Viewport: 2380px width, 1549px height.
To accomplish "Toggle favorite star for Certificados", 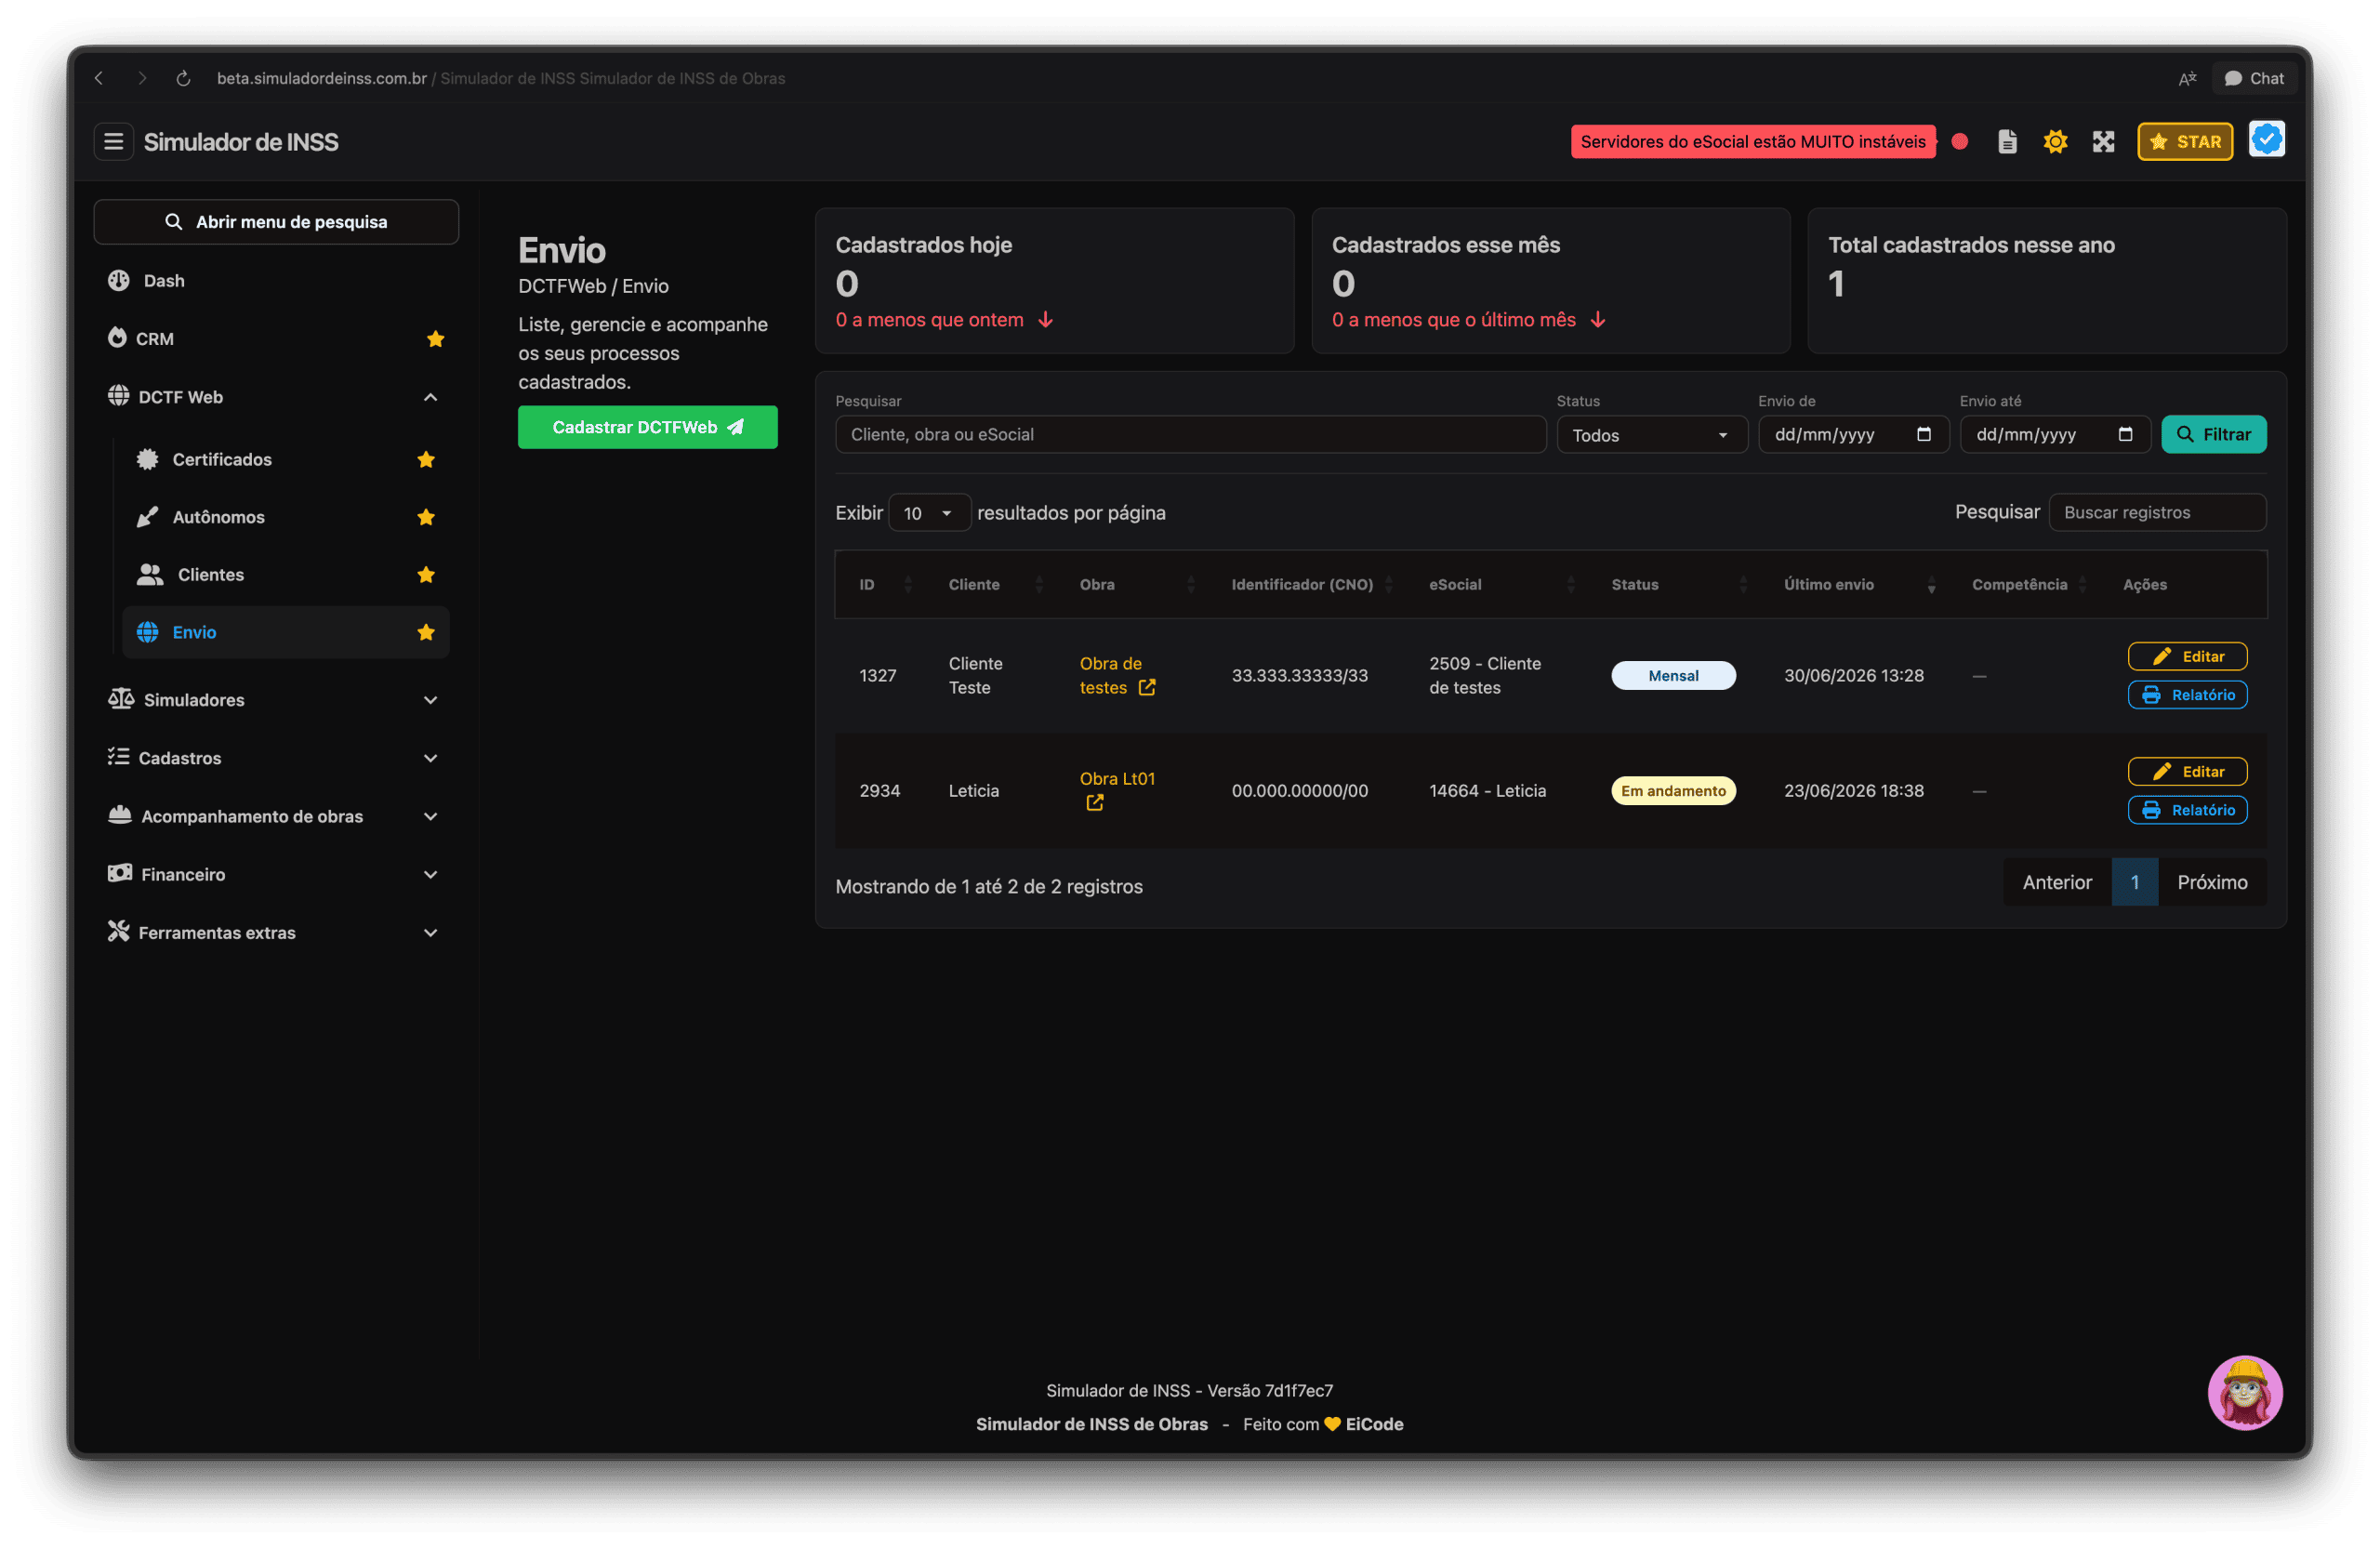I will [426, 460].
